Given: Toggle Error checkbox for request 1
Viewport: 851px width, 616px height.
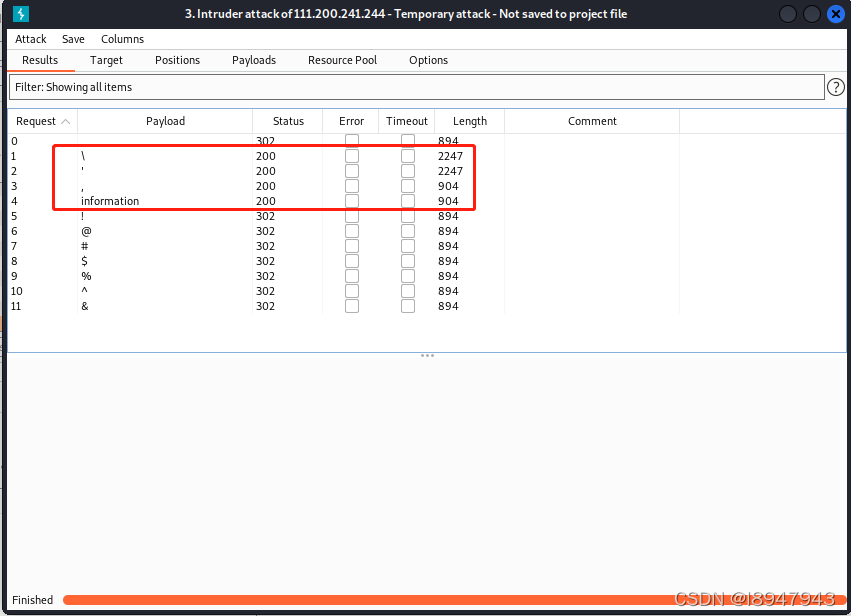Looking at the screenshot, I should pos(352,156).
